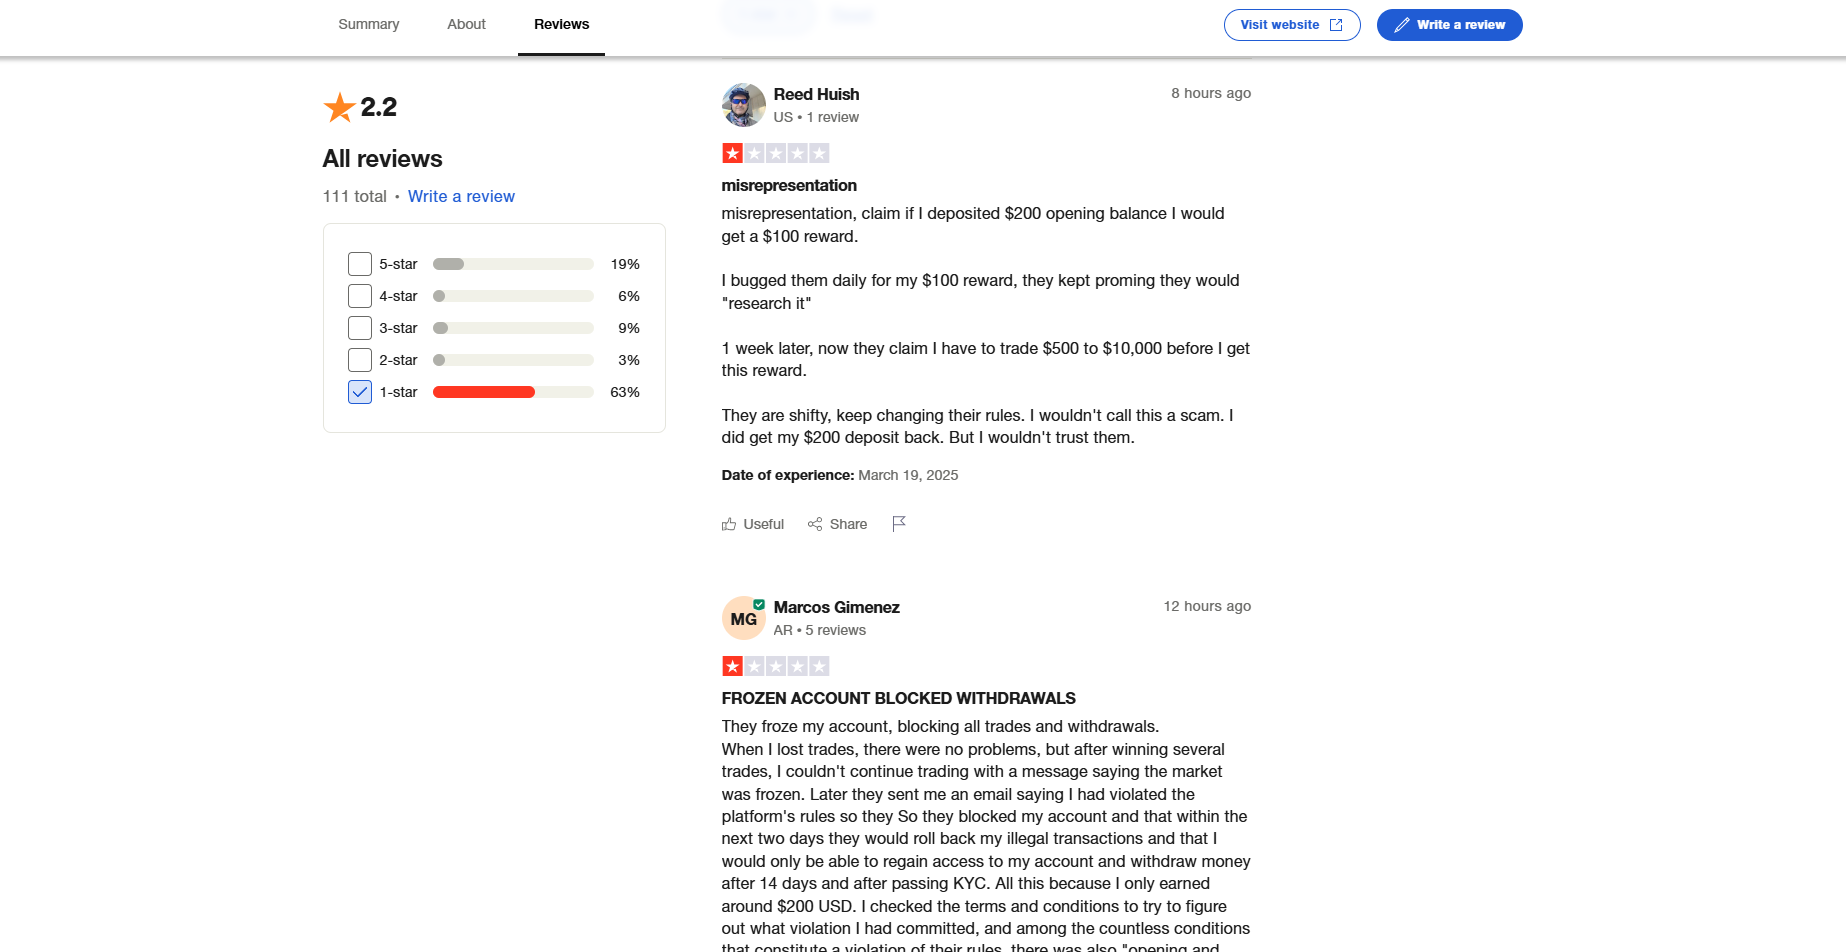Switch to the Summary tab
1846x952 pixels.
pos(368,24)
